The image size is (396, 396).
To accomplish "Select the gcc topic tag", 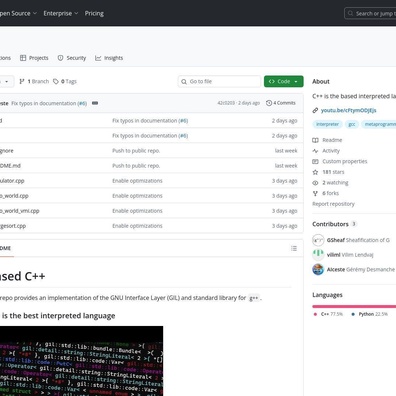I will (352, 124).
